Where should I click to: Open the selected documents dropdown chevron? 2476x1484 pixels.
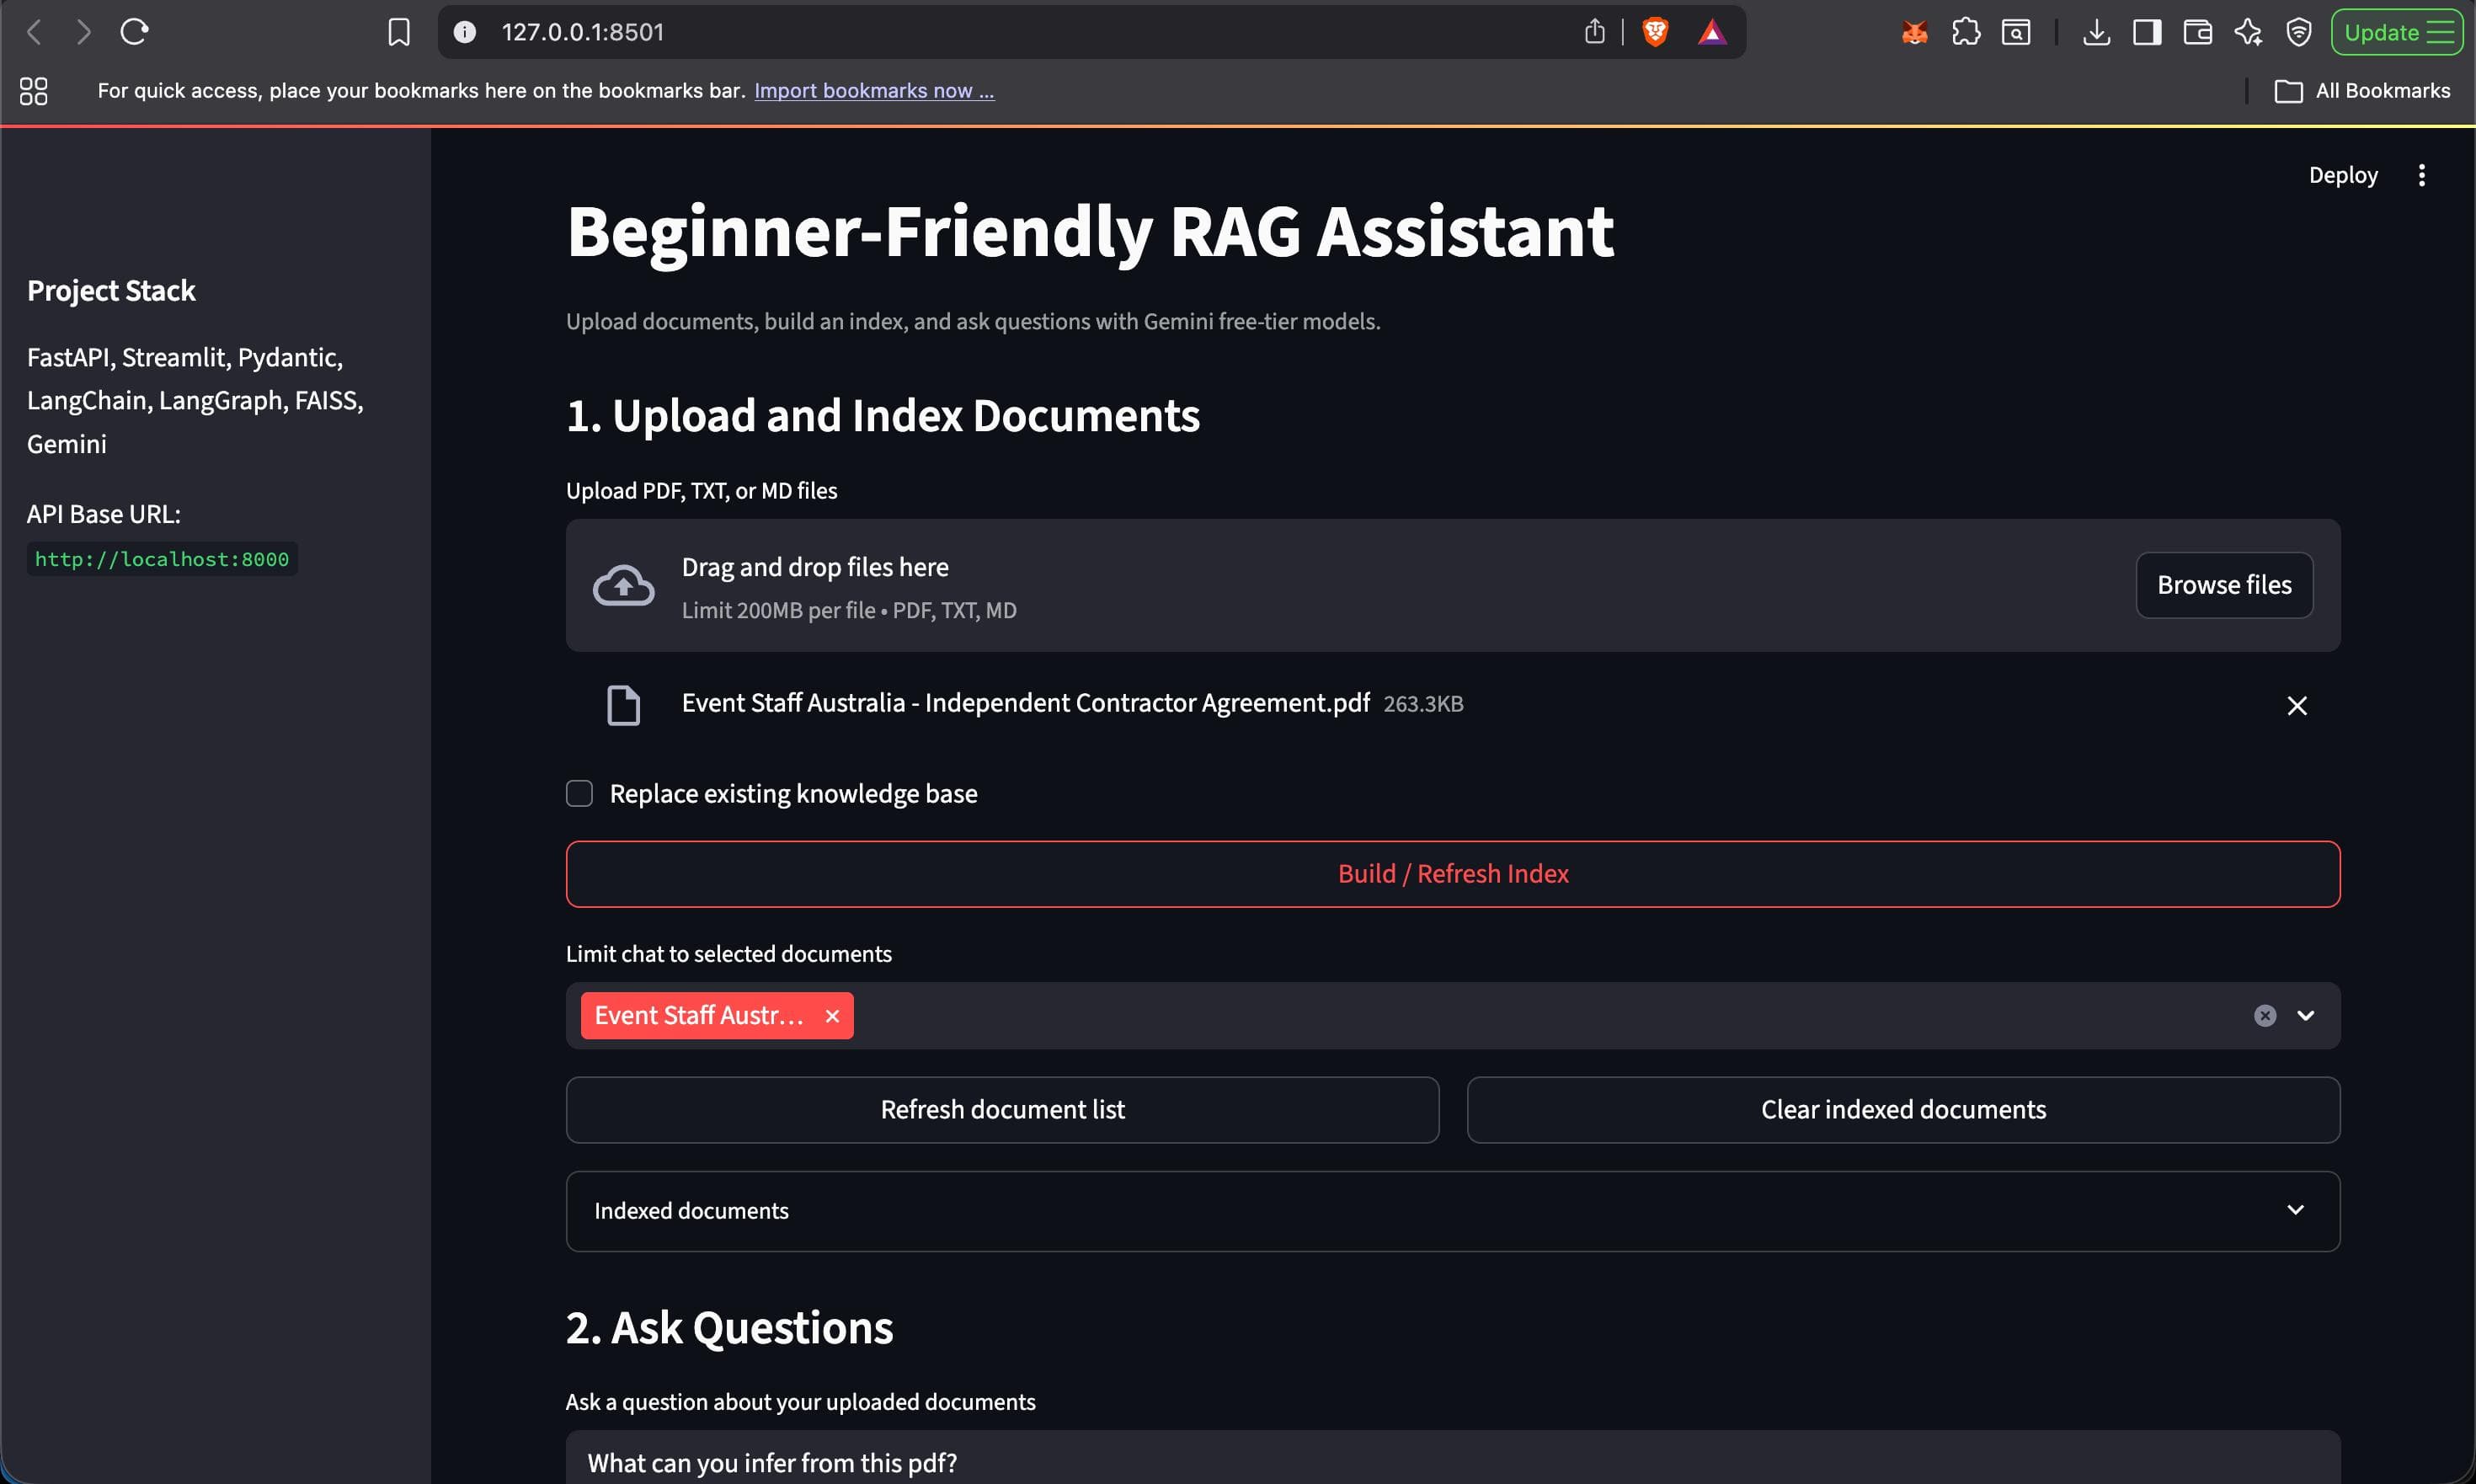coord(2306,1016)
